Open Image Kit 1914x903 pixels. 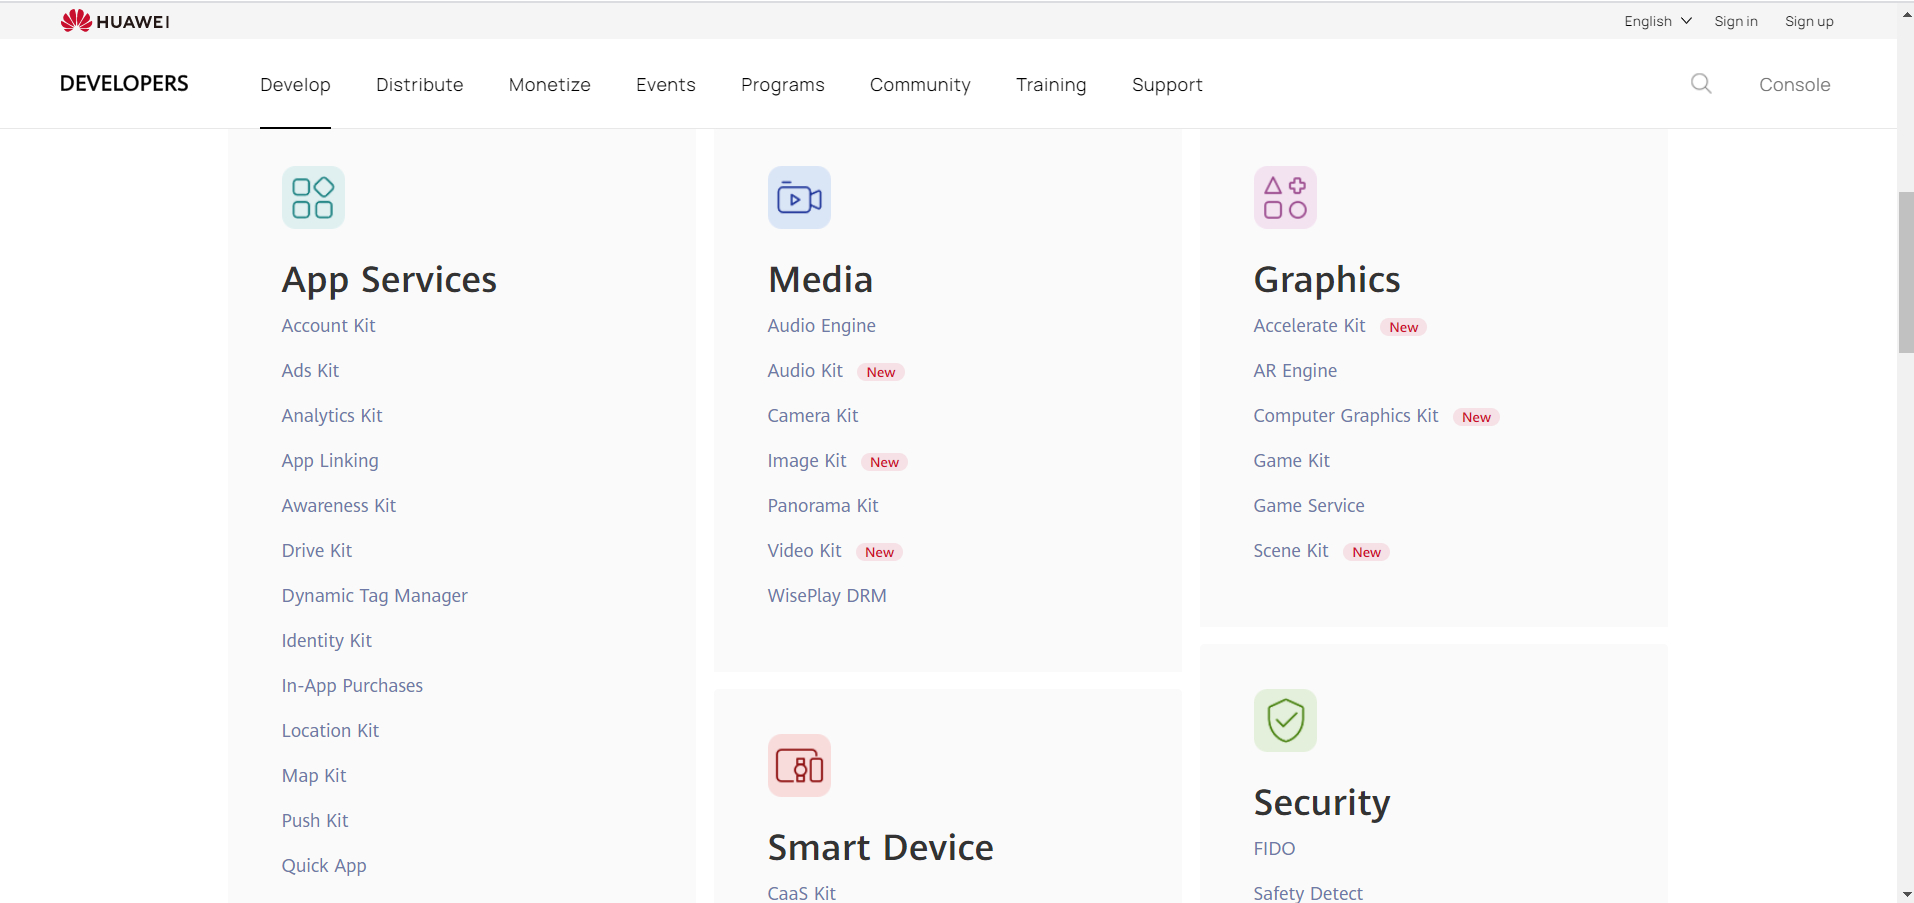[807, 461]
